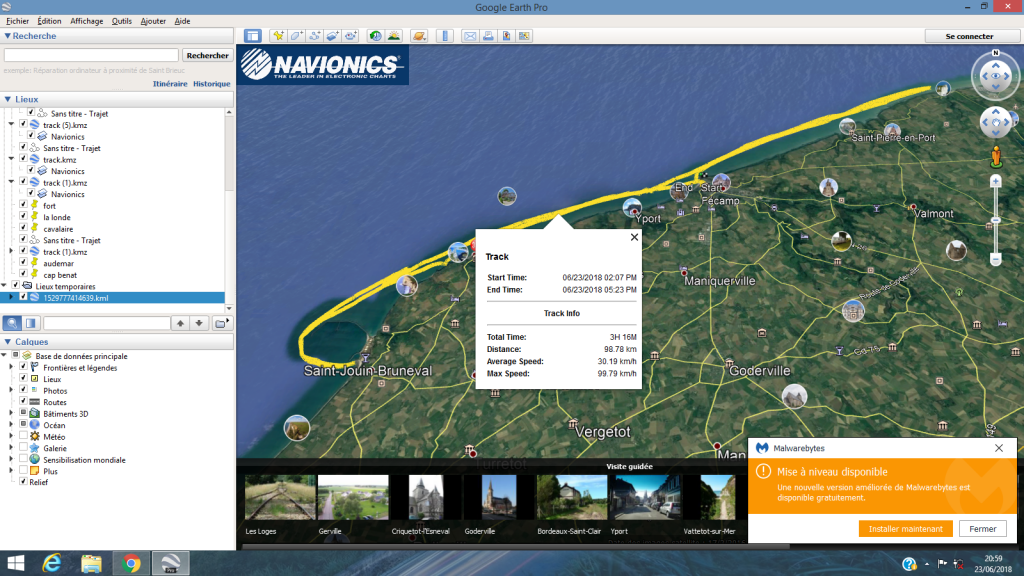
Task: Open the Itinéraire link
Action: tap(170, 84)
